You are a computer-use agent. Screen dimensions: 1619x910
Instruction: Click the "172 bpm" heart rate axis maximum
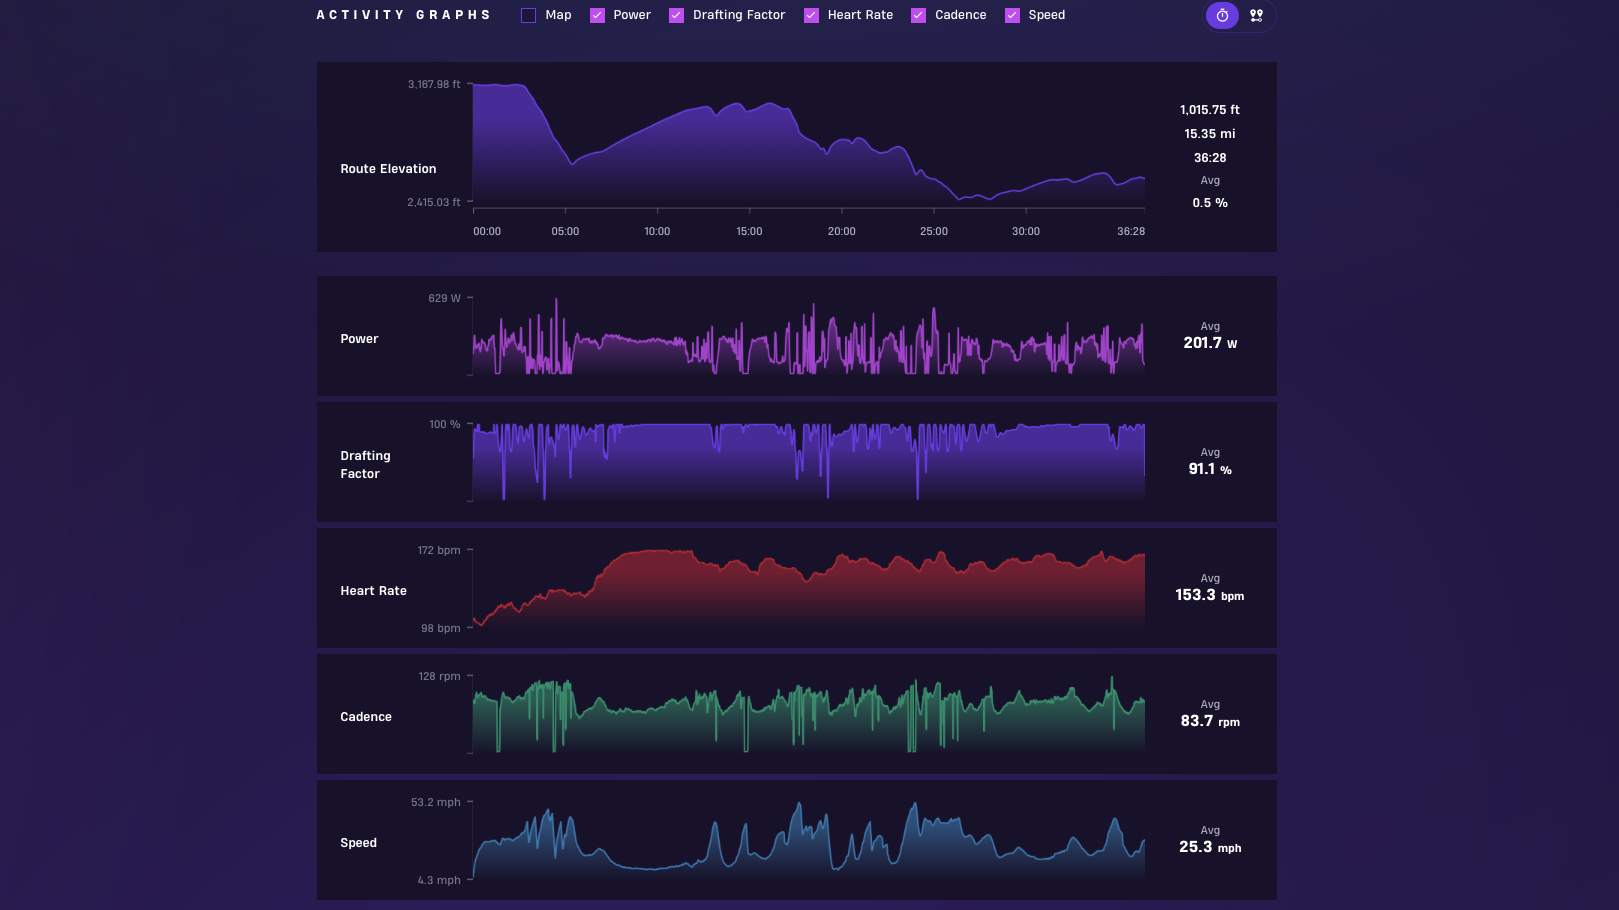(x=439, y=550)
